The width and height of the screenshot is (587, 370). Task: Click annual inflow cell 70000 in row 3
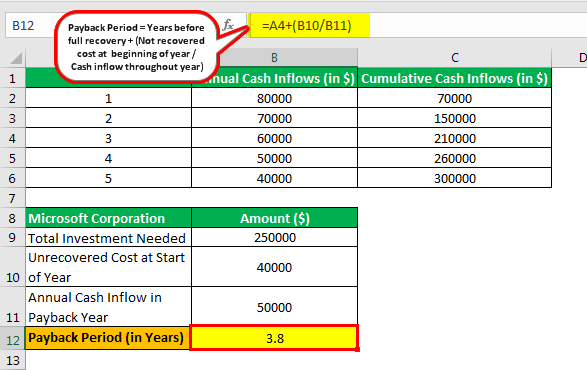pyautogui.click(x=274, y=118)
